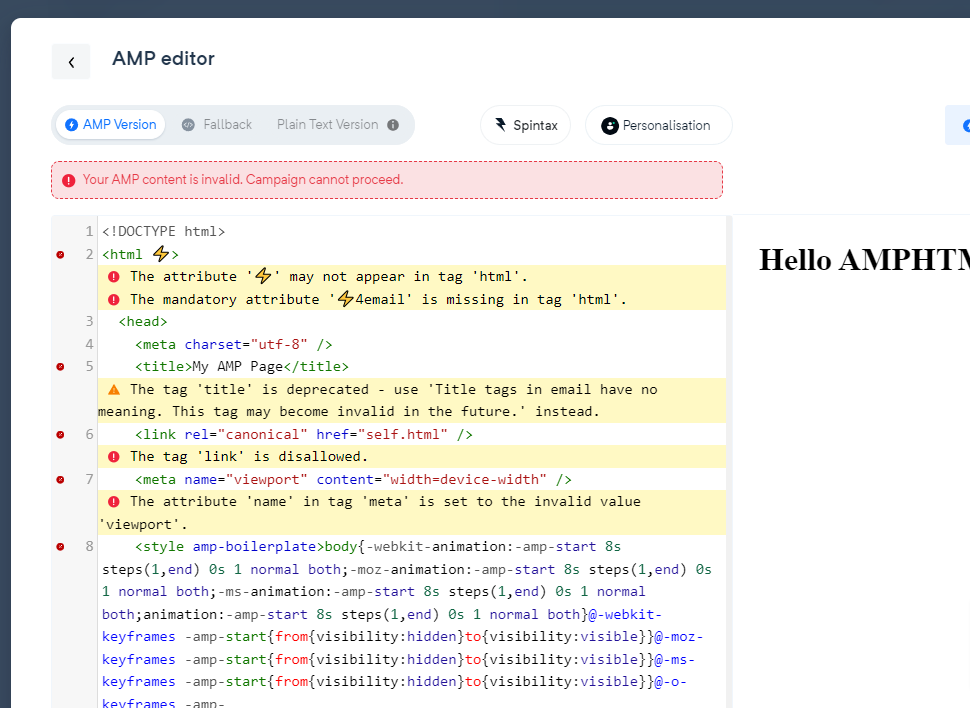Click line number 4 in the gutter
Image resolution: width=970 pixels, height=708 pixels.
pos(89,344)
